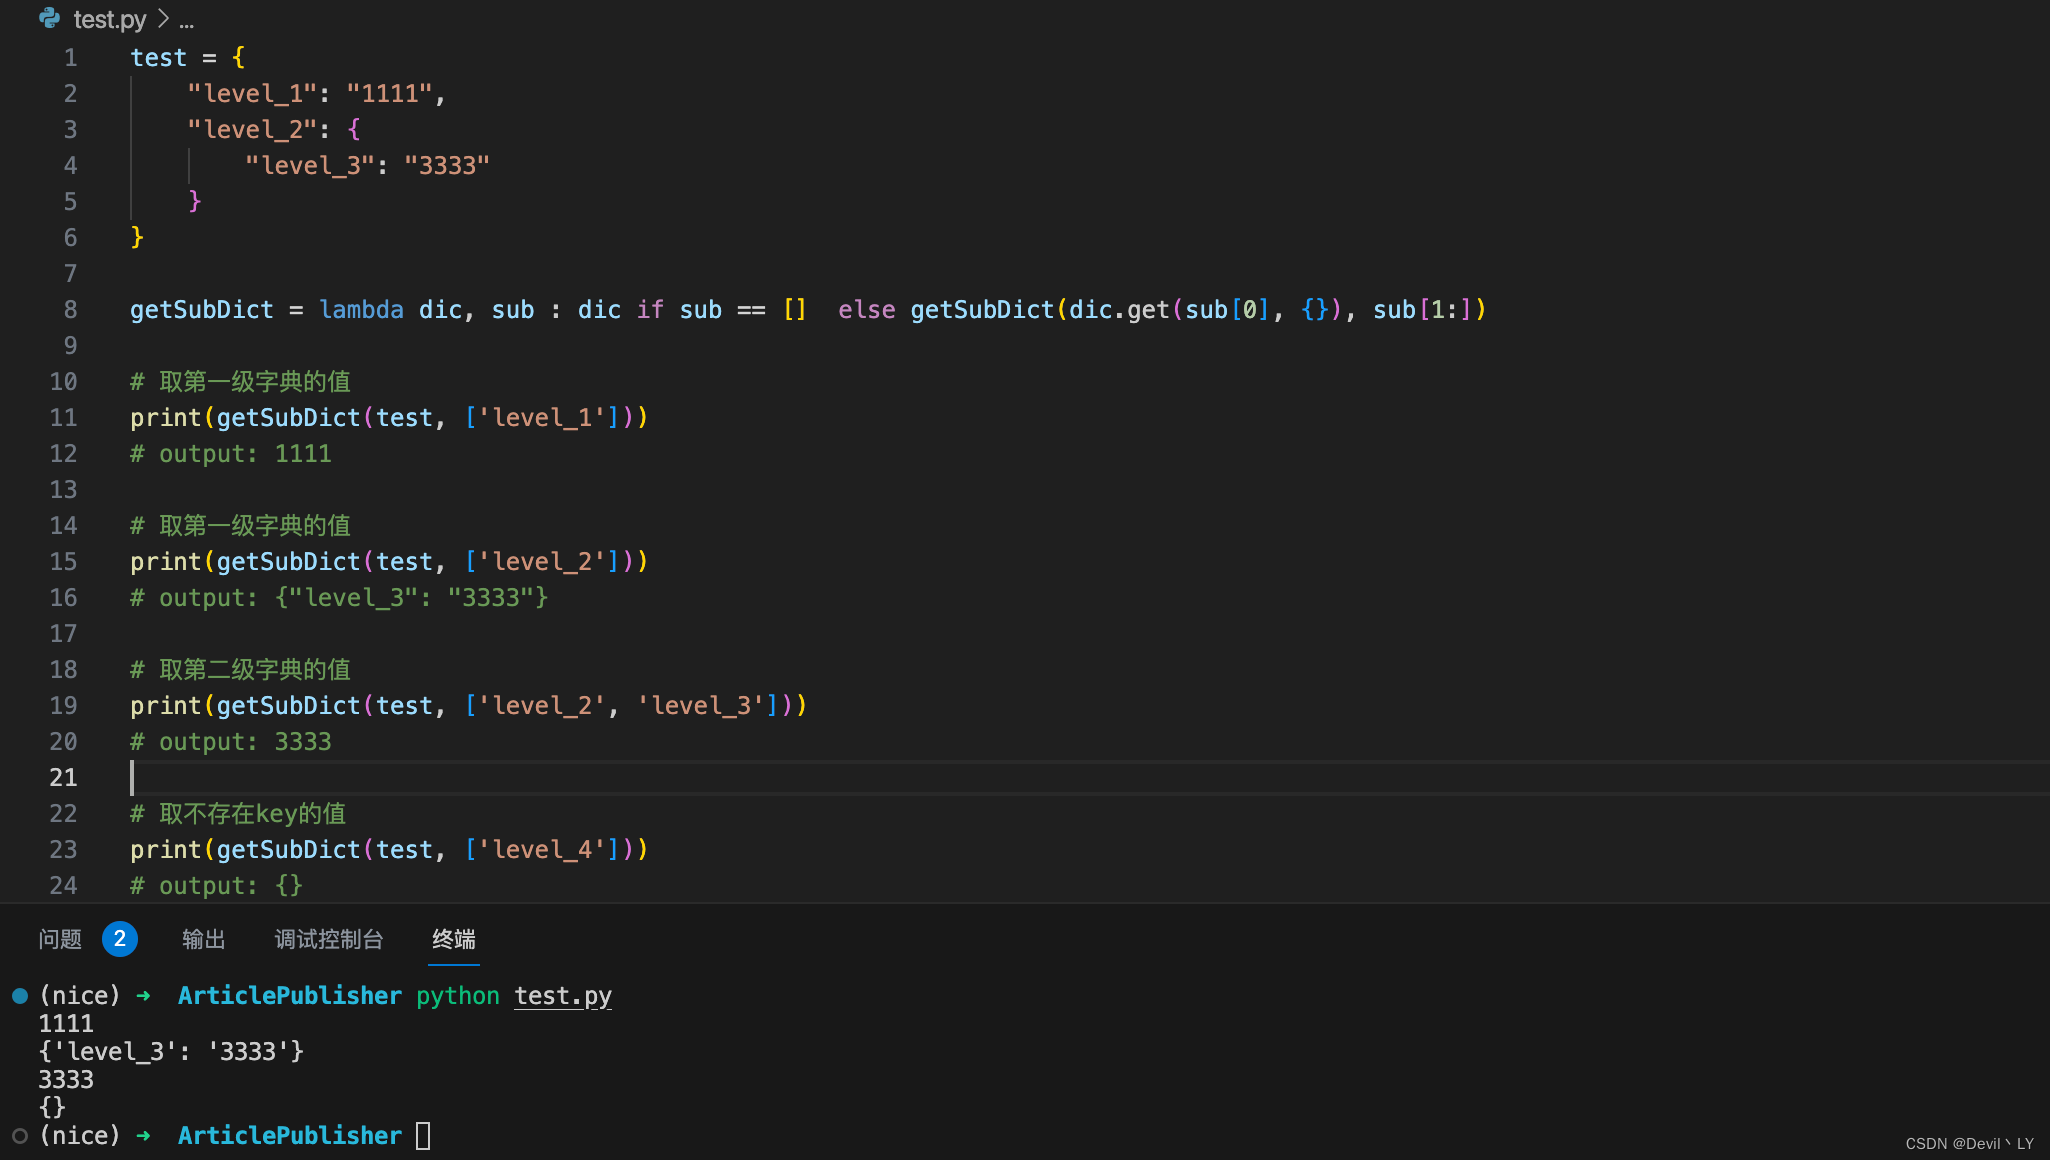This screenshot has width=2050, height=1160.
Task: Place cursor on the lambda keyword
Action: click(x=361, y=310)
